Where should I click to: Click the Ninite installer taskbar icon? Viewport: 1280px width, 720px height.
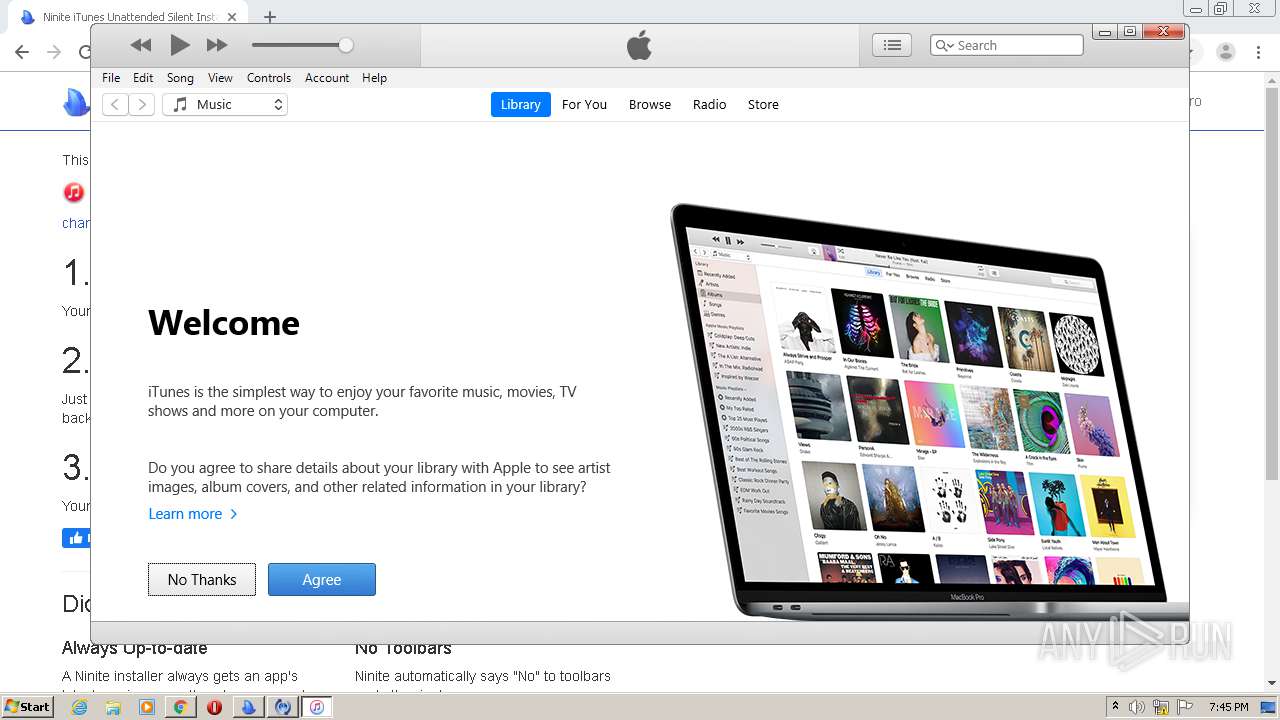[249, 707]
